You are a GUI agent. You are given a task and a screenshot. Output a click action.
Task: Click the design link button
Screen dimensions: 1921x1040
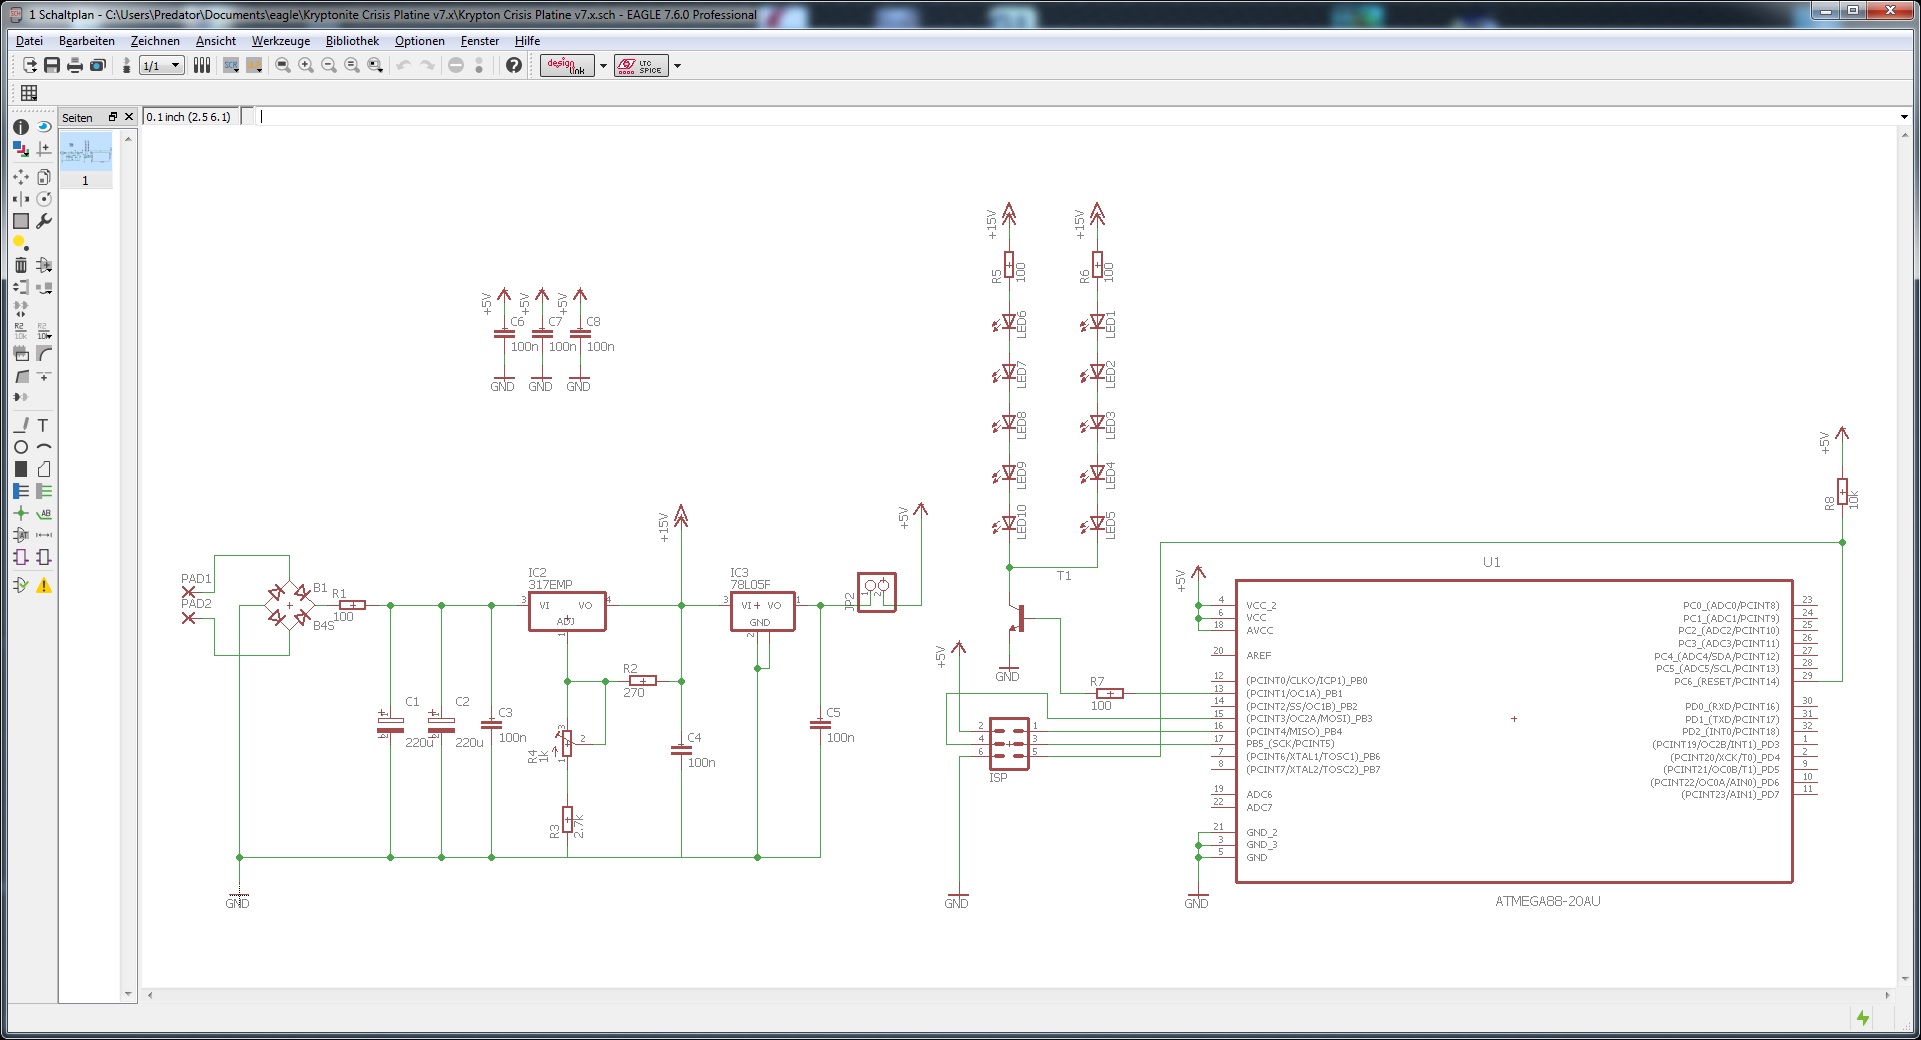coord(567,65)
